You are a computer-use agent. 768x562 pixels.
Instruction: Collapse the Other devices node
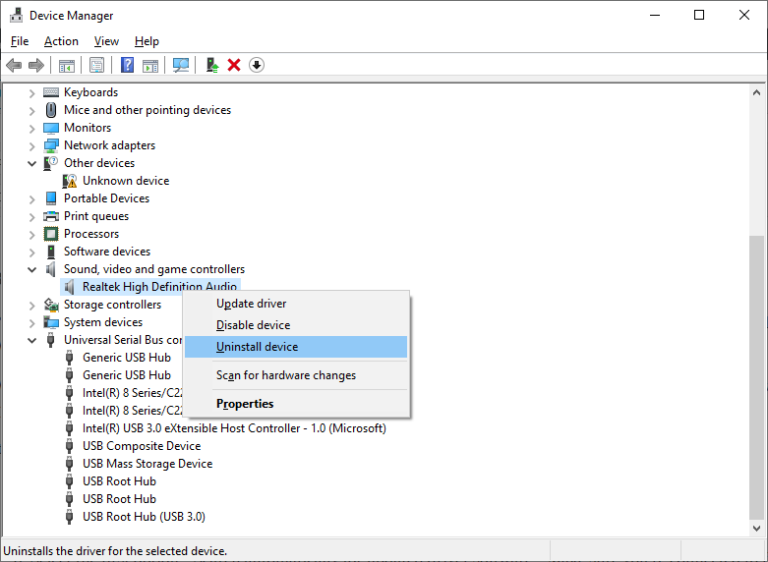pos(32,164)
